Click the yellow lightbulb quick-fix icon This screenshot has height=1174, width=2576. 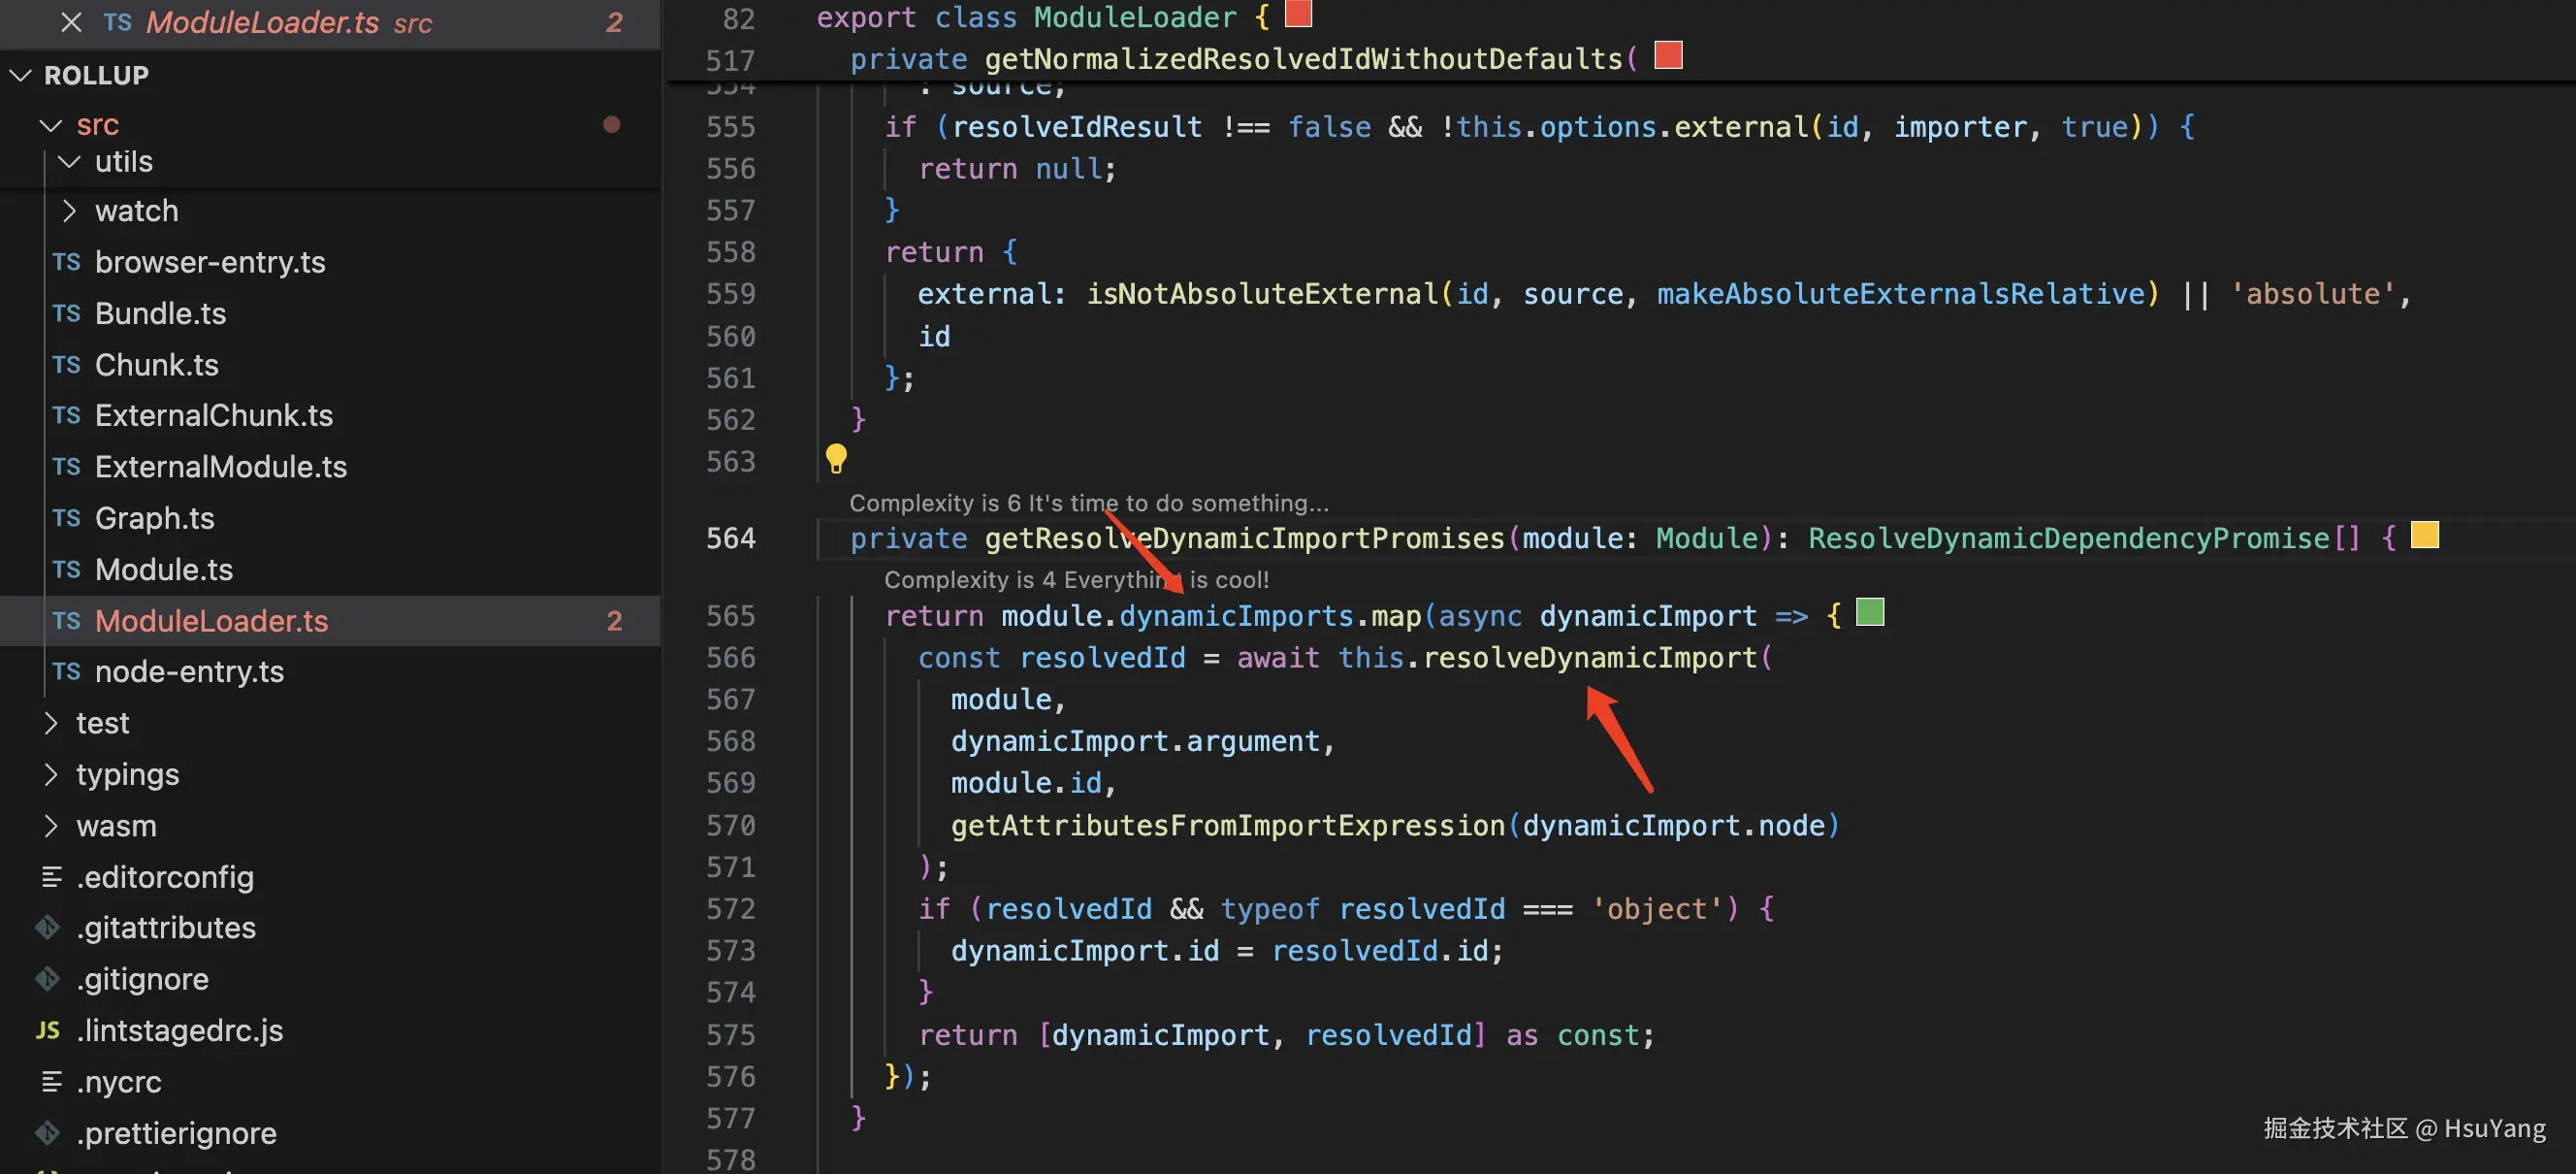(x=836, y=458)
